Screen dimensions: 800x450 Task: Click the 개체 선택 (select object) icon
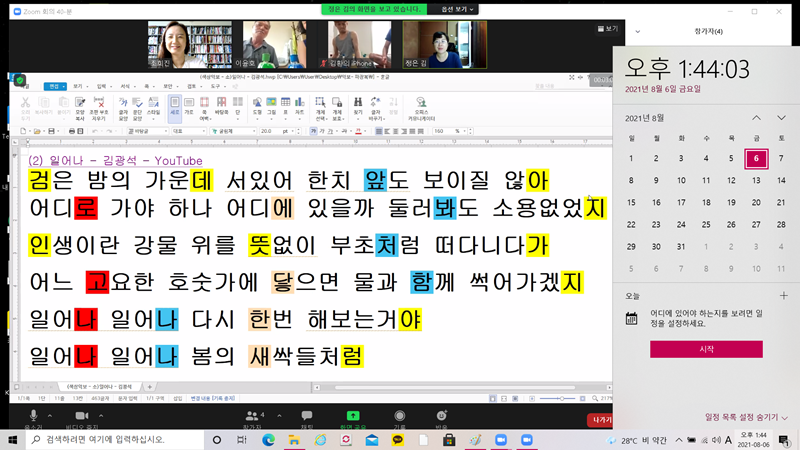coord(320,108)
